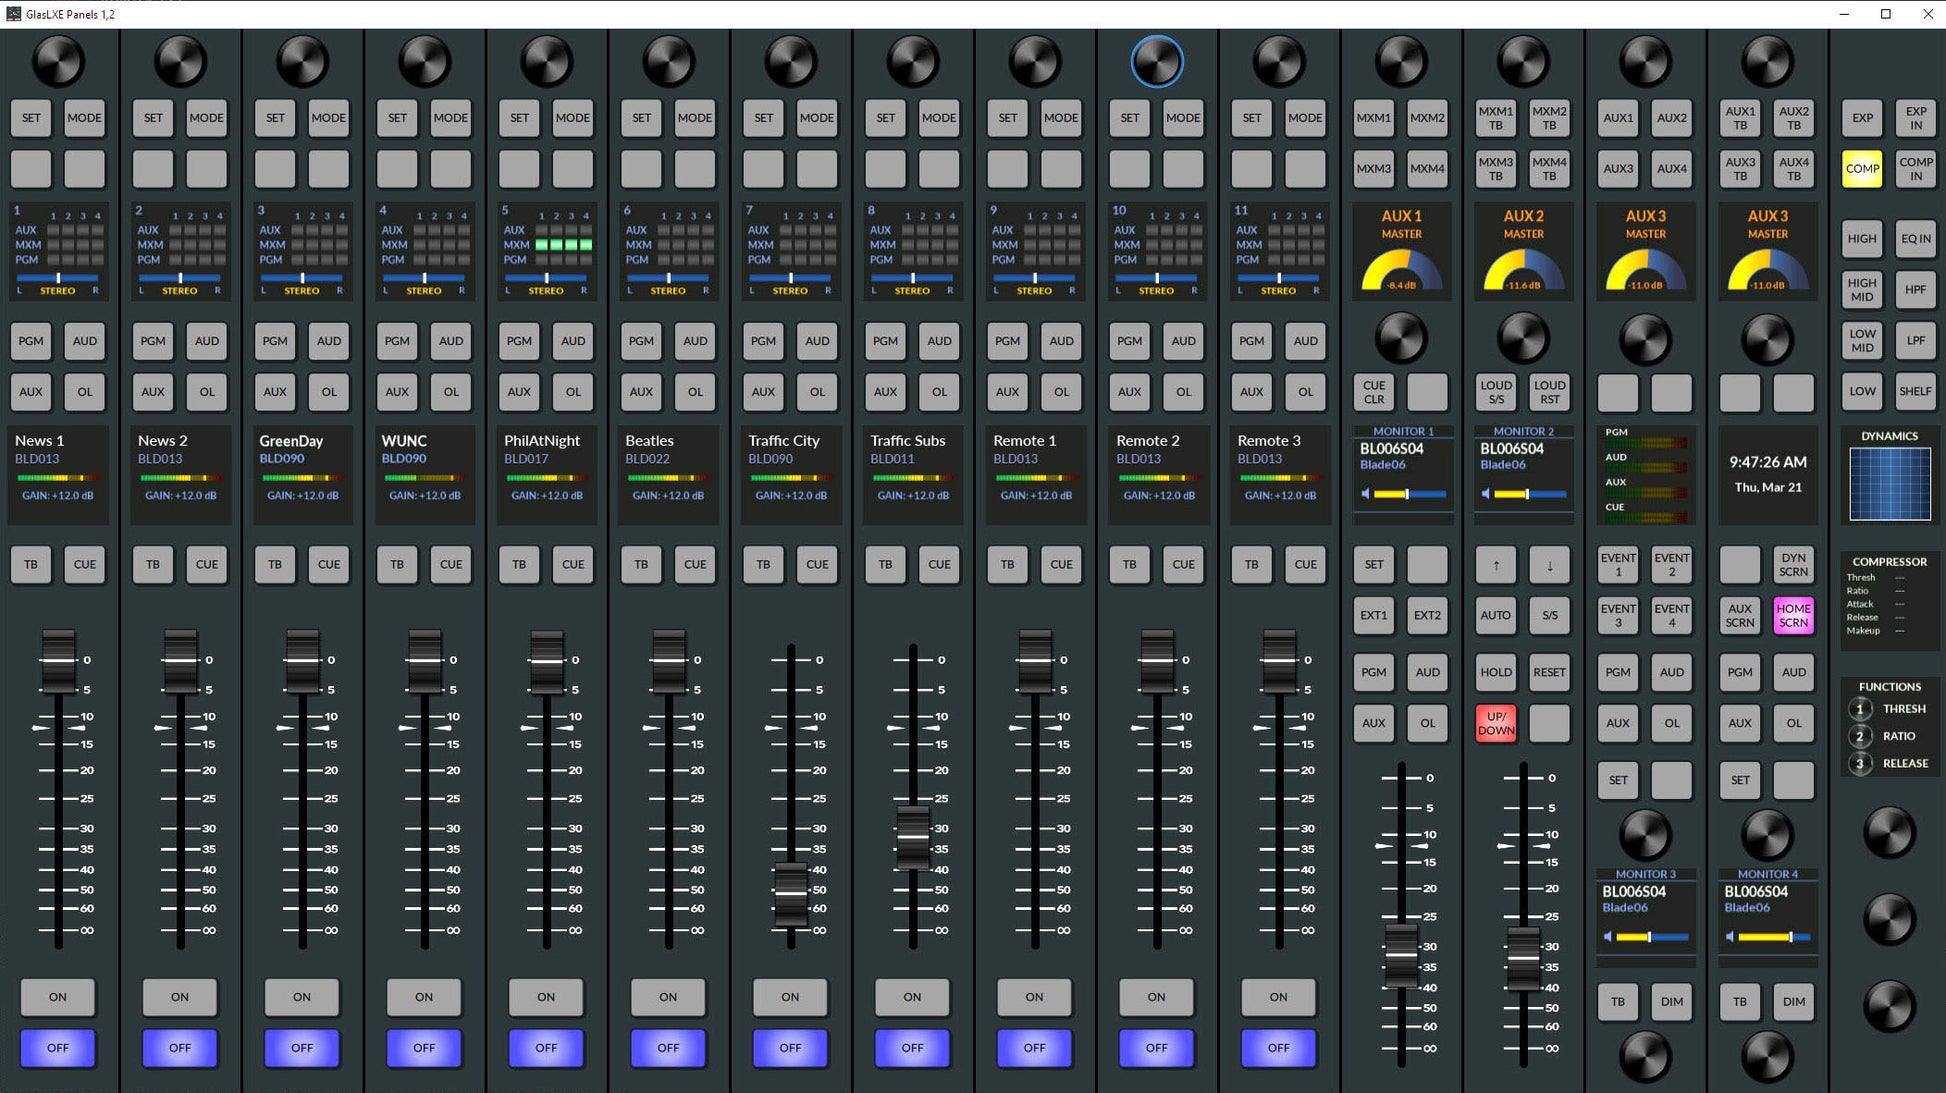Switch the Beatles channel OFF
The image size is (1946, 1093).
click(668, 1047)
